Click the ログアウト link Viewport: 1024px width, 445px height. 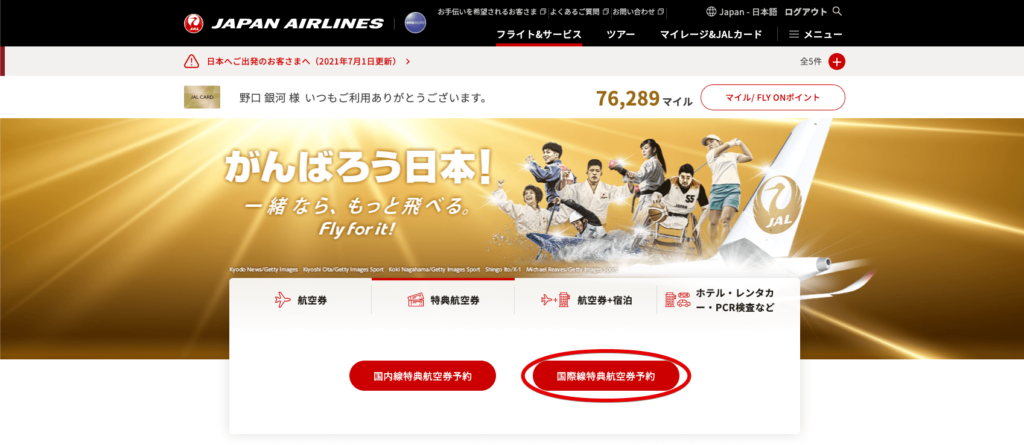[806, 12]
